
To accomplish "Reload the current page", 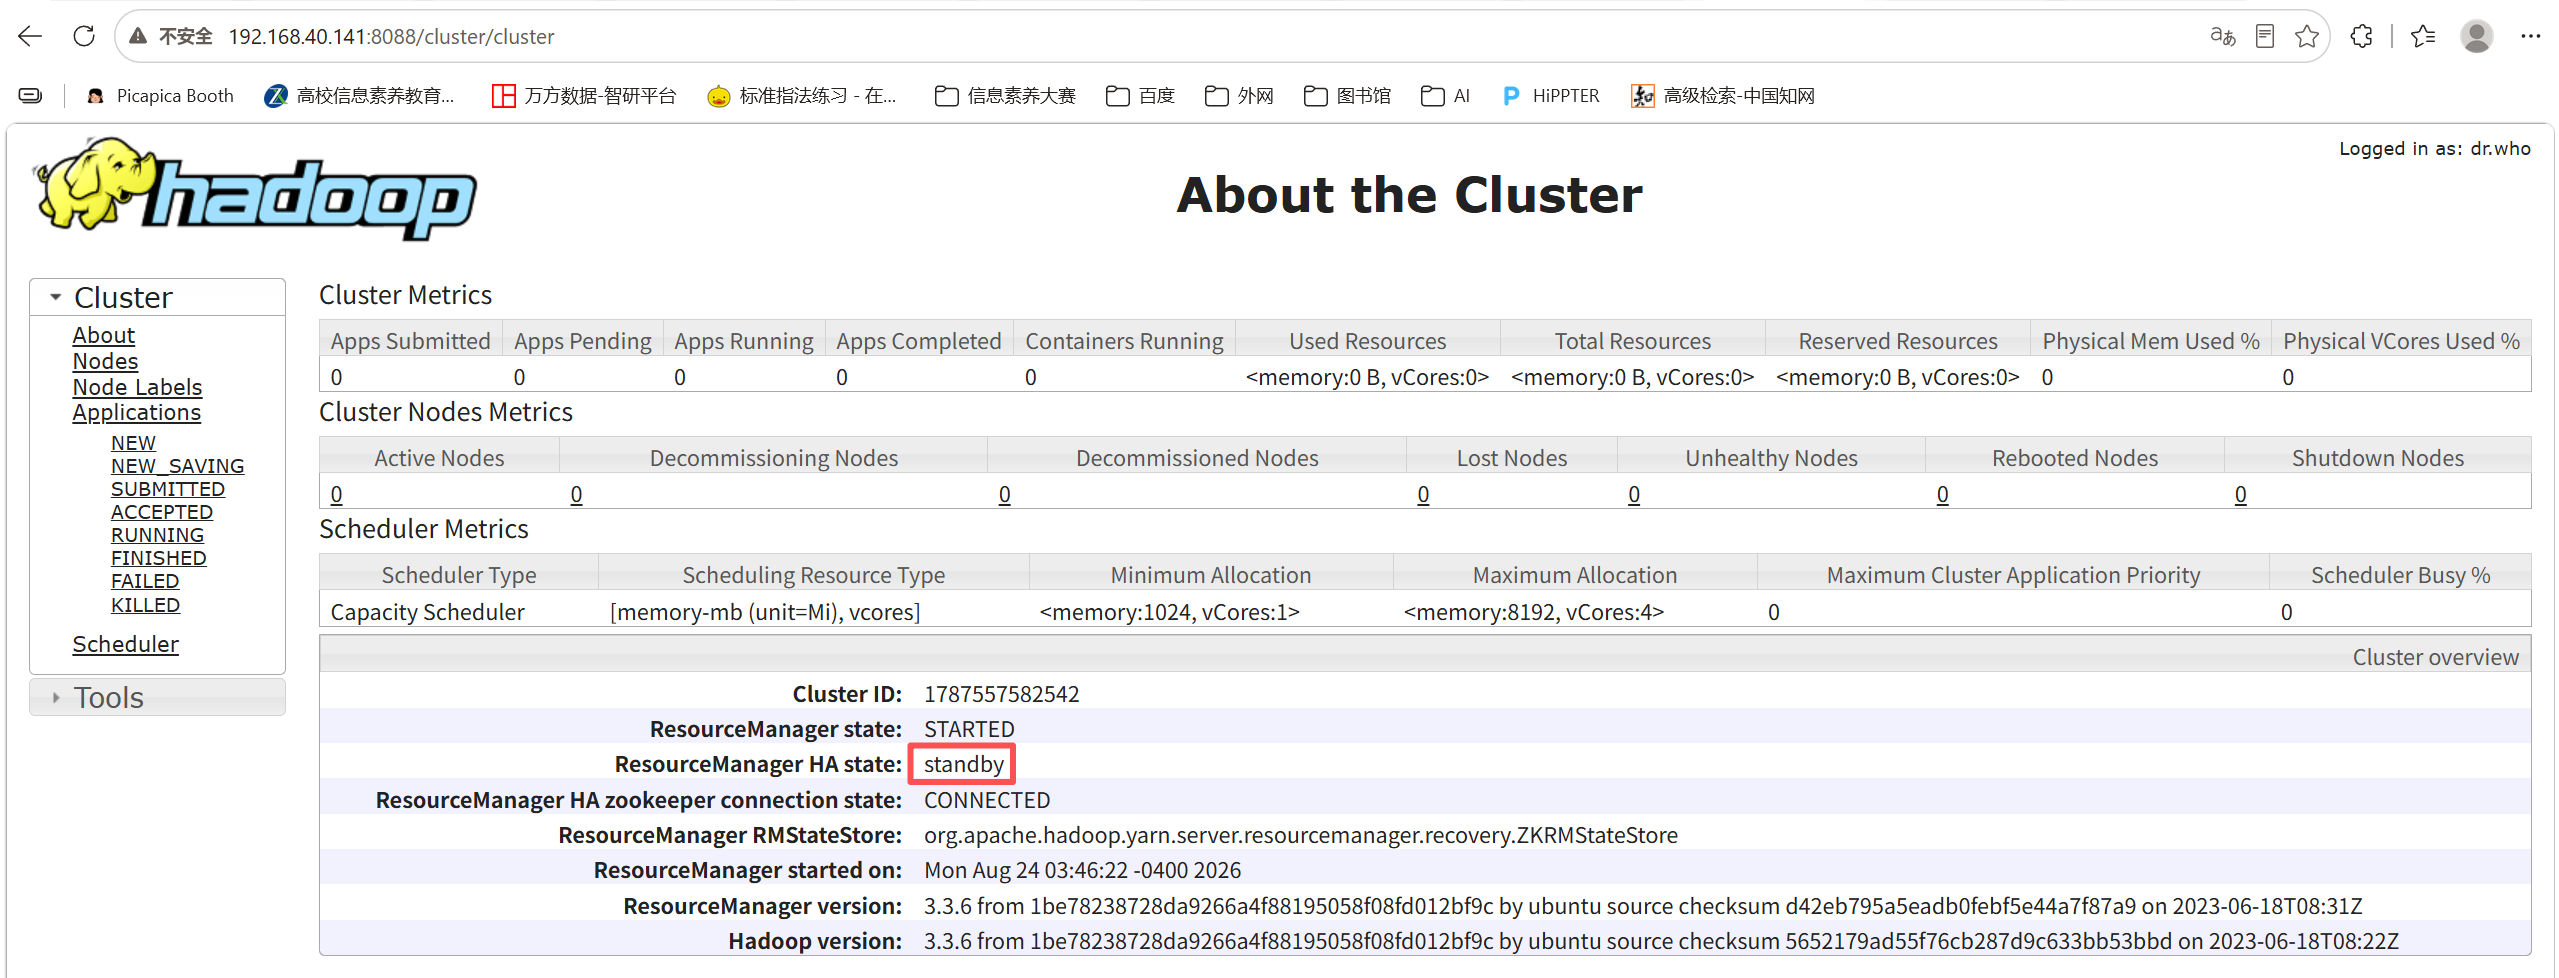I will [84, 37].
